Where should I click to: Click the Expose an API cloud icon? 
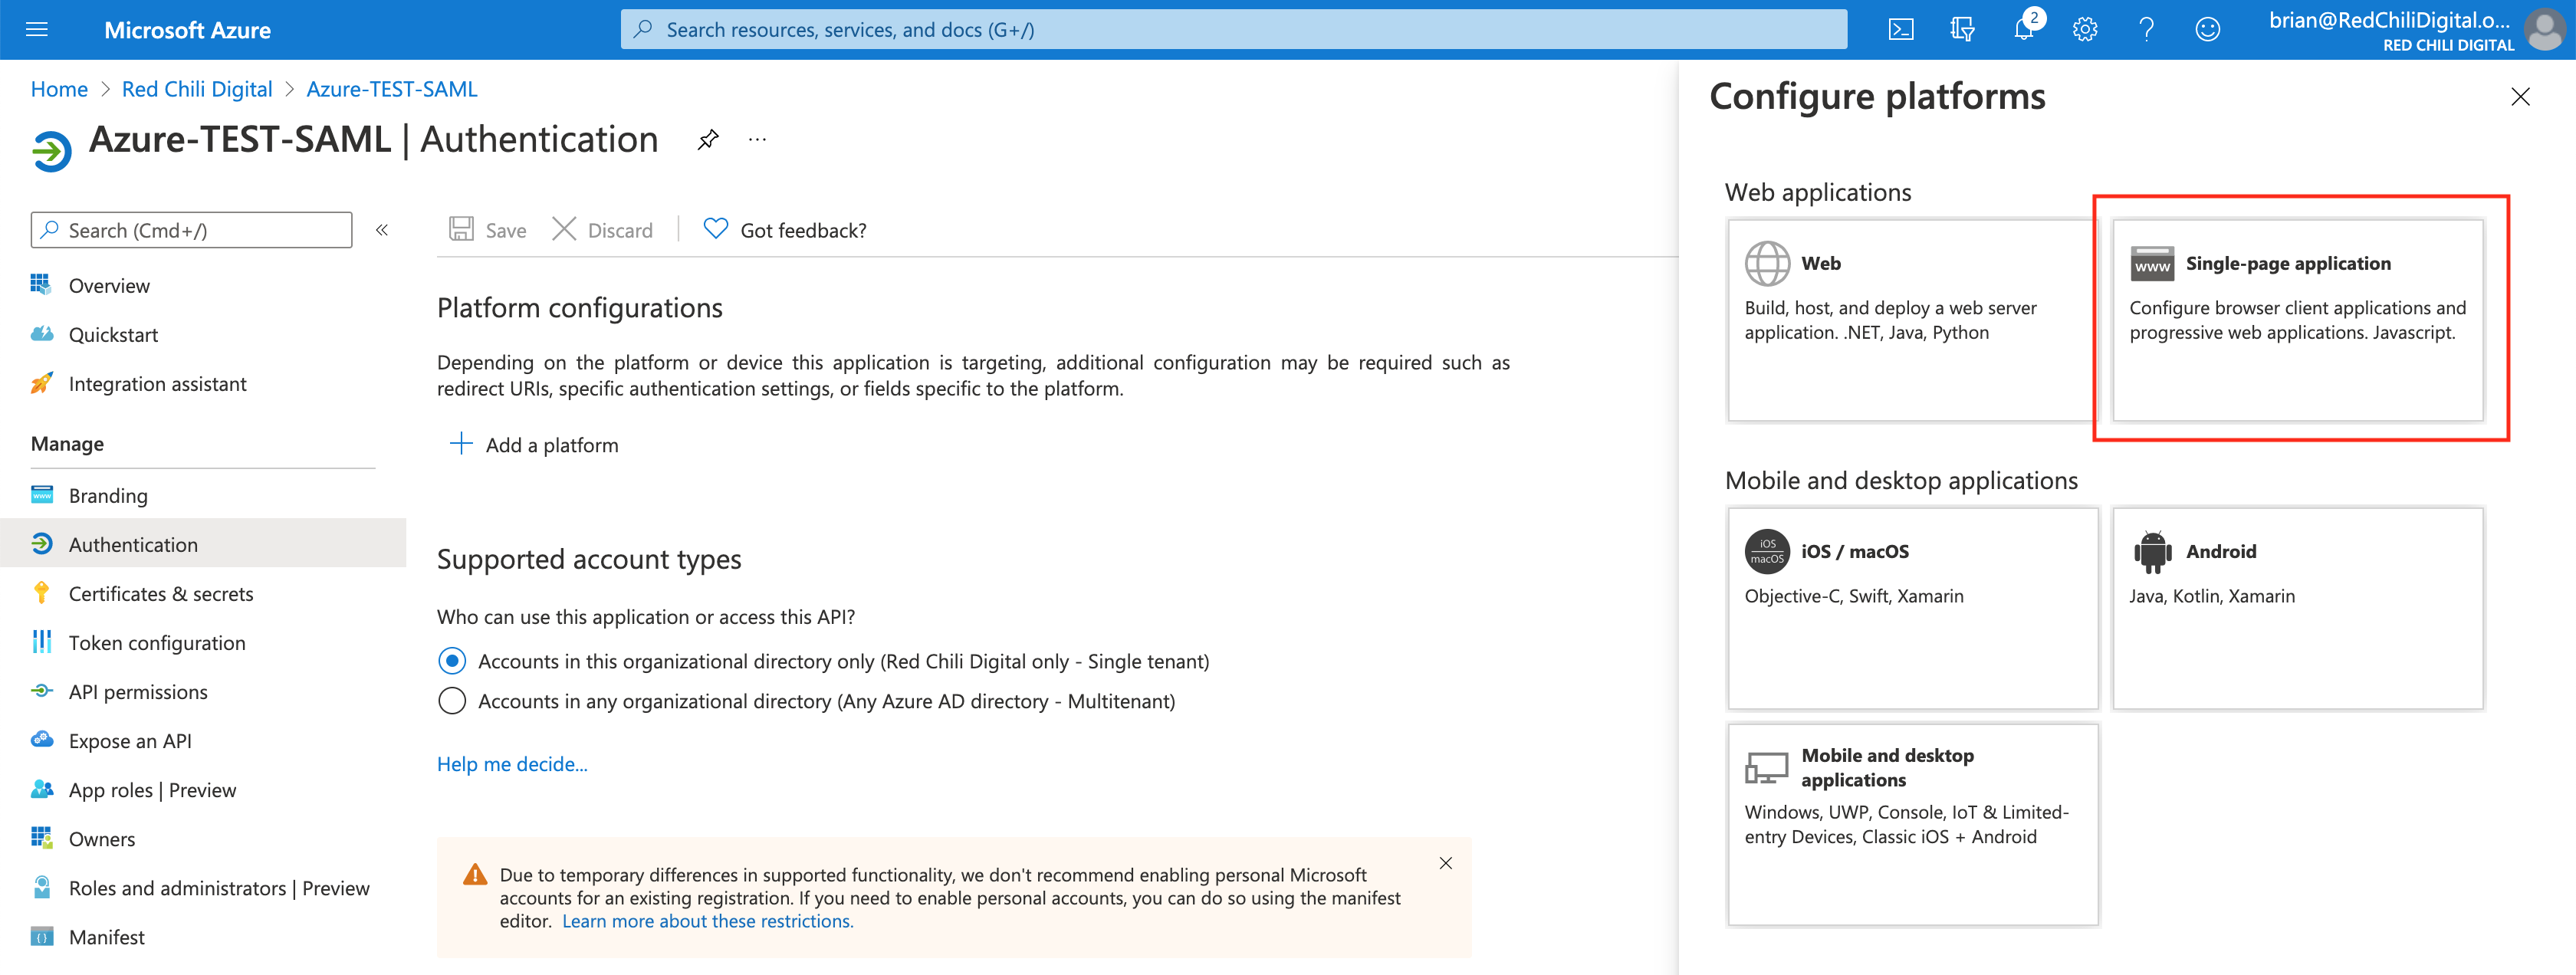coord(41,740)
